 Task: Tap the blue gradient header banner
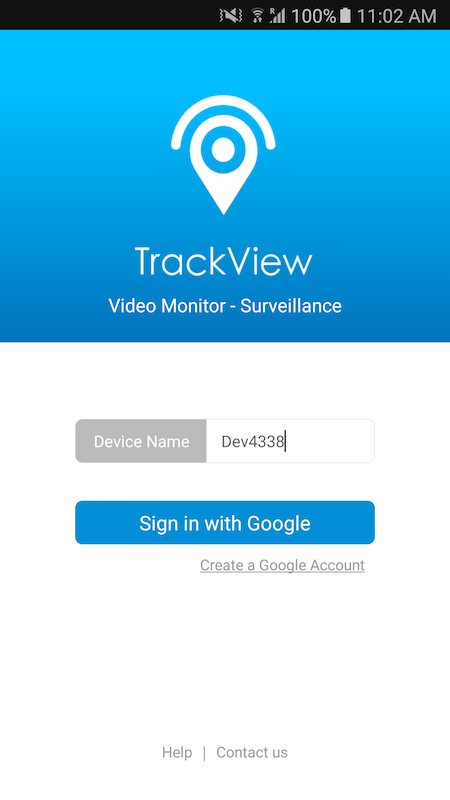225,186
